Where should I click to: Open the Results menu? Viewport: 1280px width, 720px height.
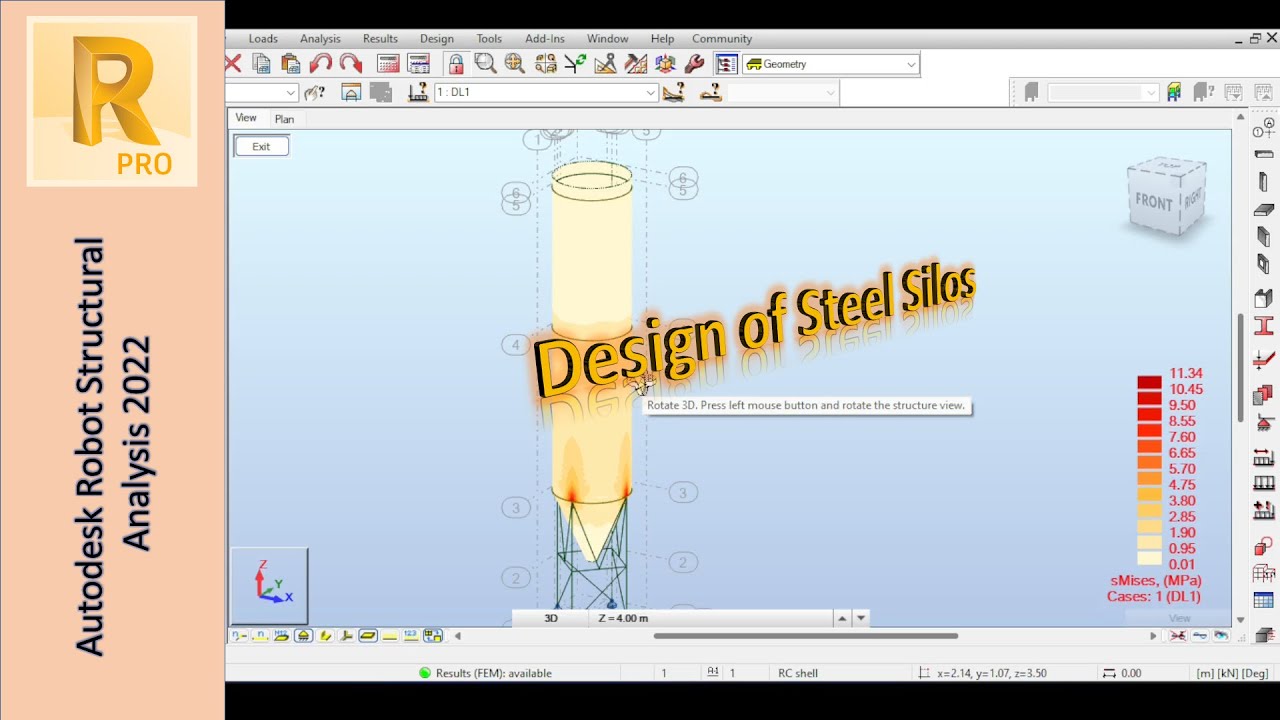(x=380, y=39)
